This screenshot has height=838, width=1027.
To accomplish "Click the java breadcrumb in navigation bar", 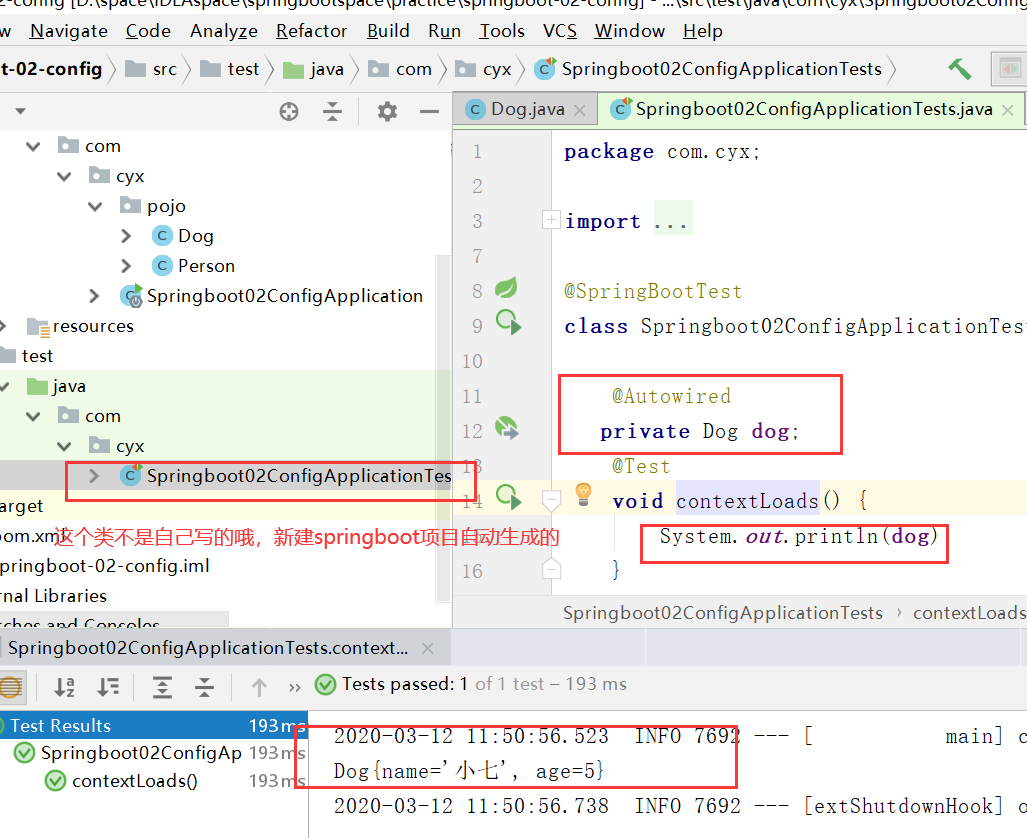I will (313, 69).
